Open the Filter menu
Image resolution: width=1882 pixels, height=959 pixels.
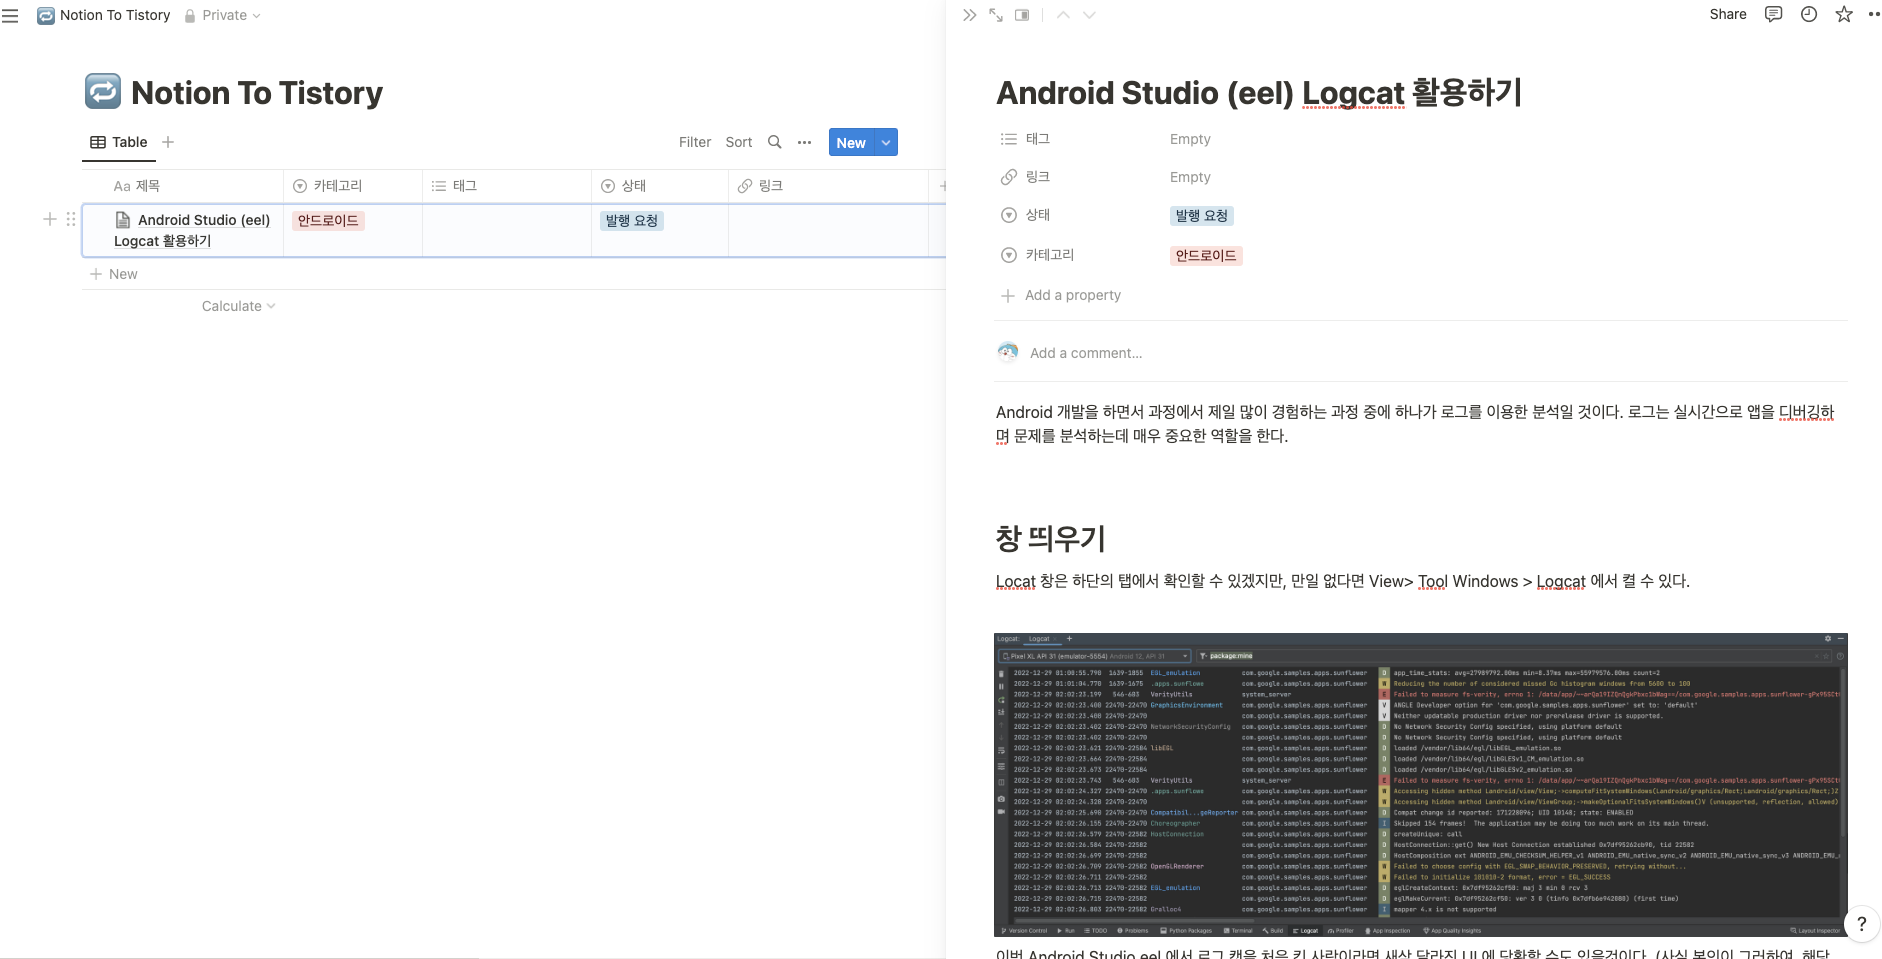click(x=695, y=142)
